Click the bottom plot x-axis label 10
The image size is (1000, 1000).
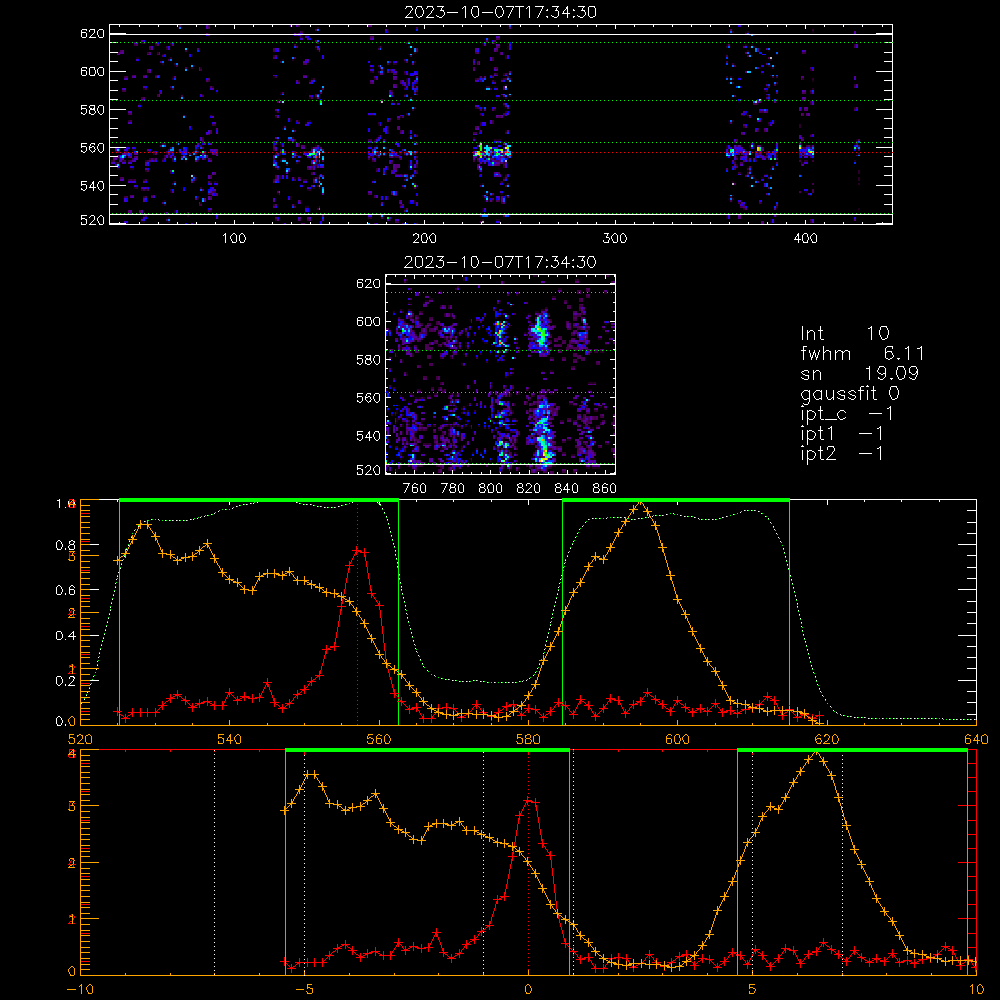[x=976, y=990]
